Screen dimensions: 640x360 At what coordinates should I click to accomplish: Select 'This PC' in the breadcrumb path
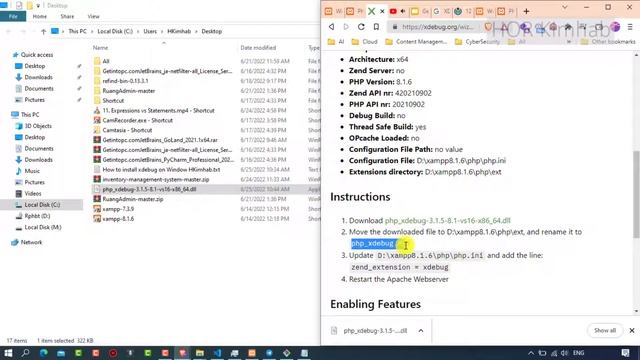pos(77,31)
